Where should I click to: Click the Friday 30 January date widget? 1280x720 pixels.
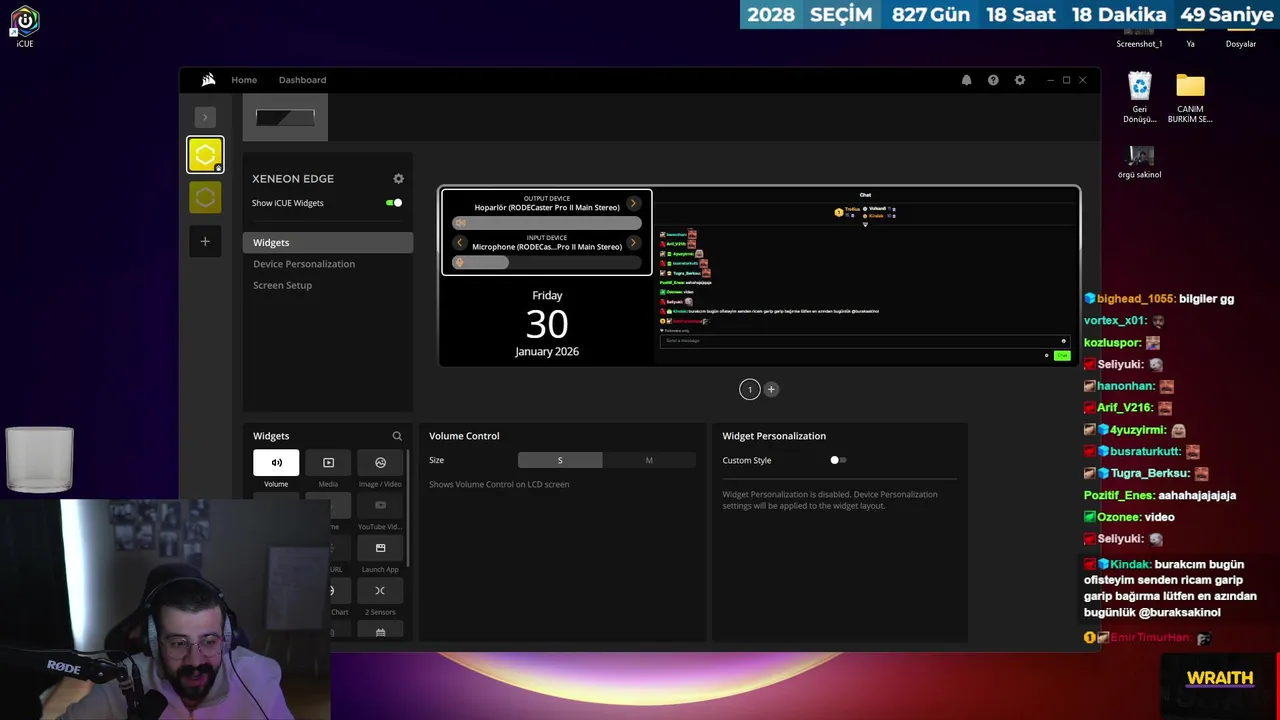547,323
